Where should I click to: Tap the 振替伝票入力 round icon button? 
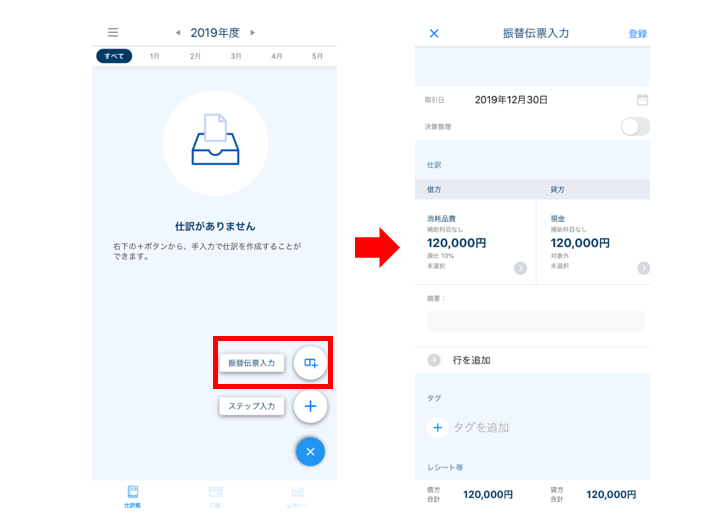pyautogui.click(x=310, y=362)
